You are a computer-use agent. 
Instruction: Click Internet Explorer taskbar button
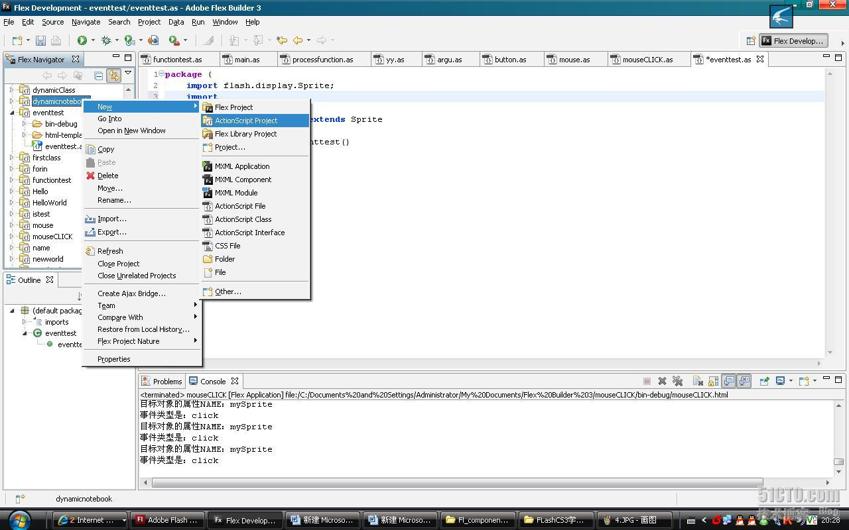point(90,520)
